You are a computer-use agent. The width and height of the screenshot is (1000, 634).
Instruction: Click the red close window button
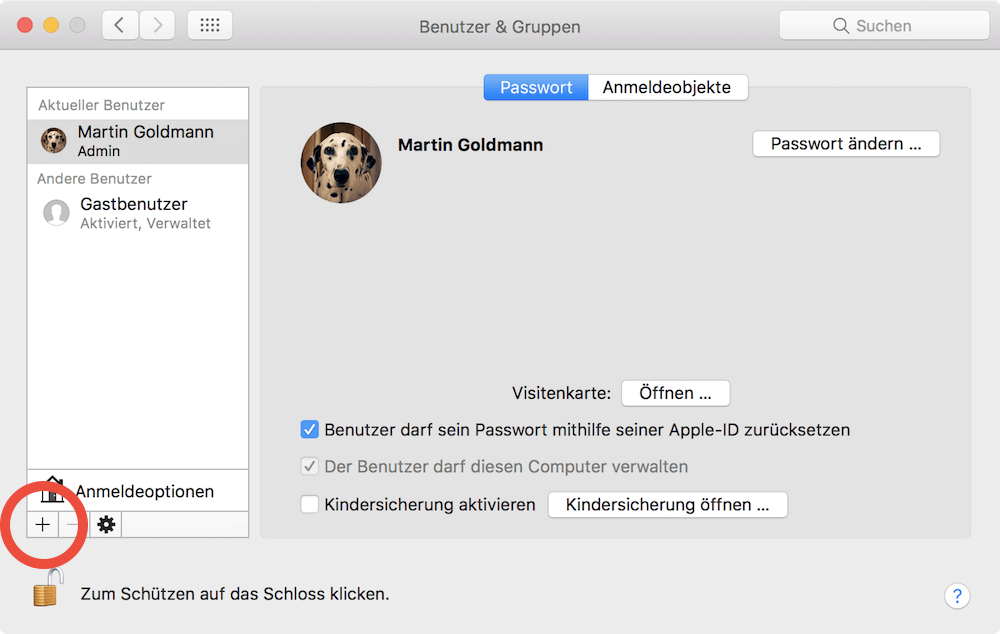point(25,26)
